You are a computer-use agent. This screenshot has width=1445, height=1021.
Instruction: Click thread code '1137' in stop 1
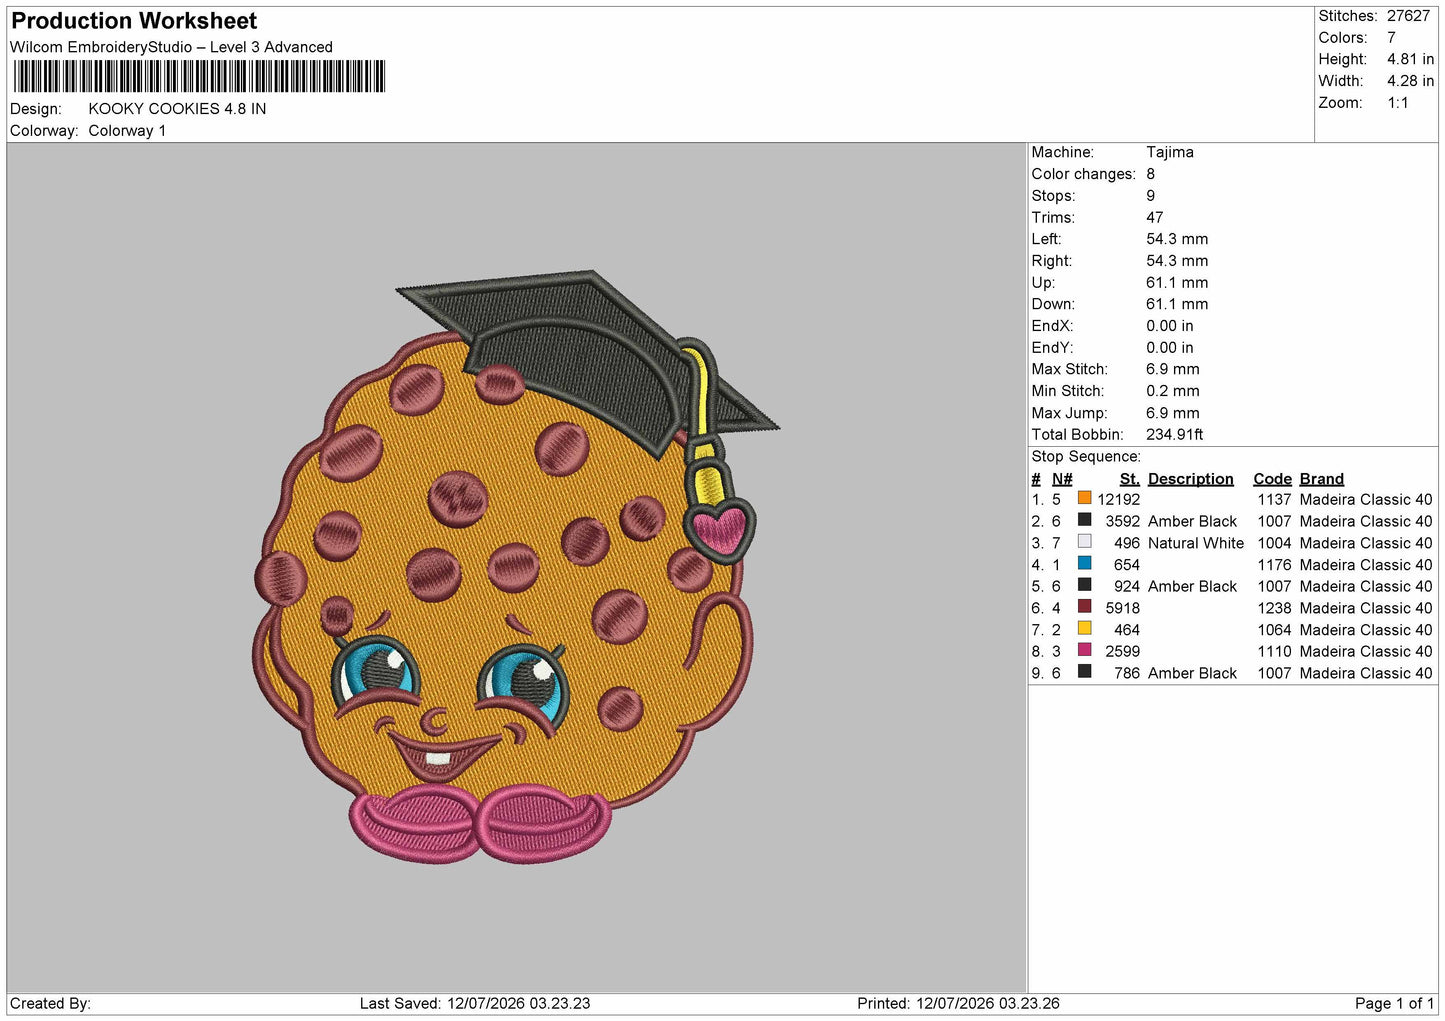[1275, 500]
